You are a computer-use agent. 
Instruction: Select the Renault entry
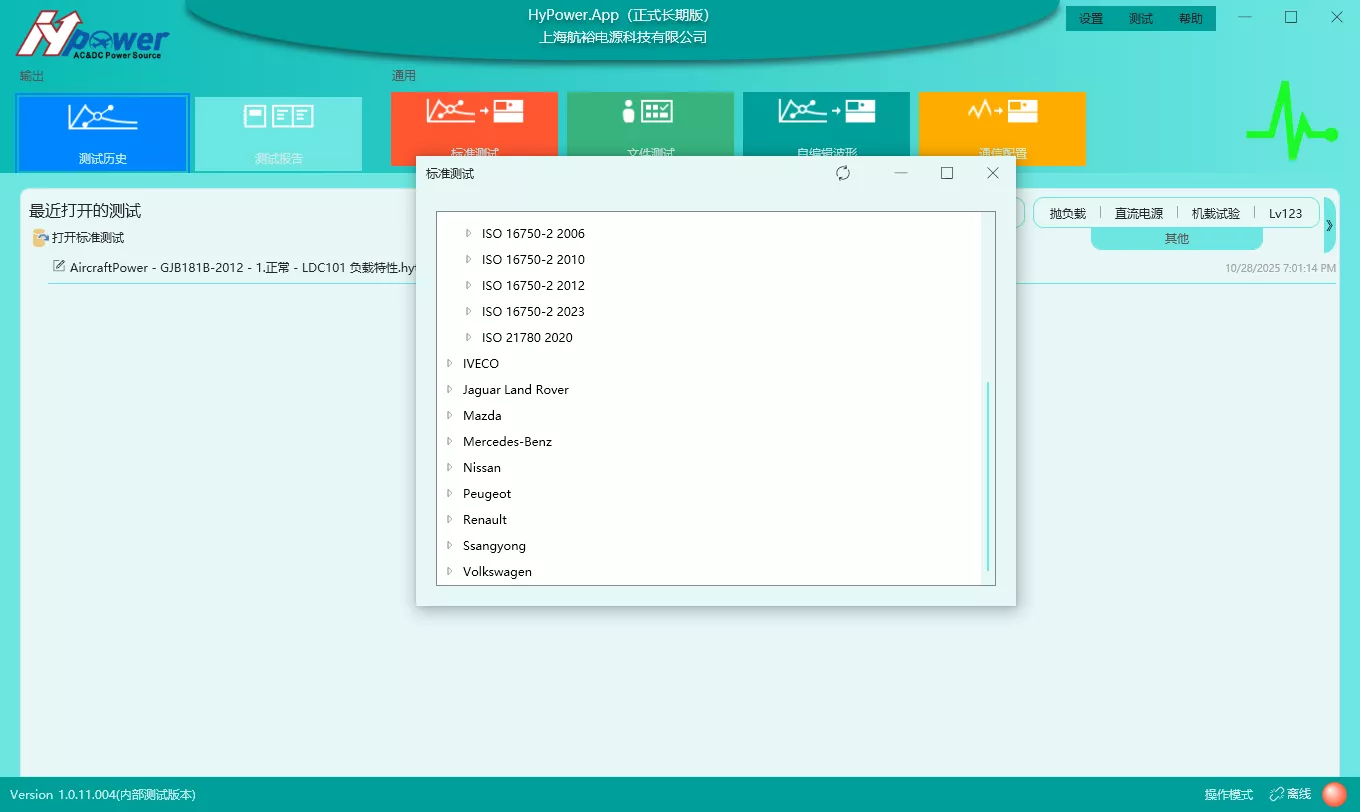[485, 519]
